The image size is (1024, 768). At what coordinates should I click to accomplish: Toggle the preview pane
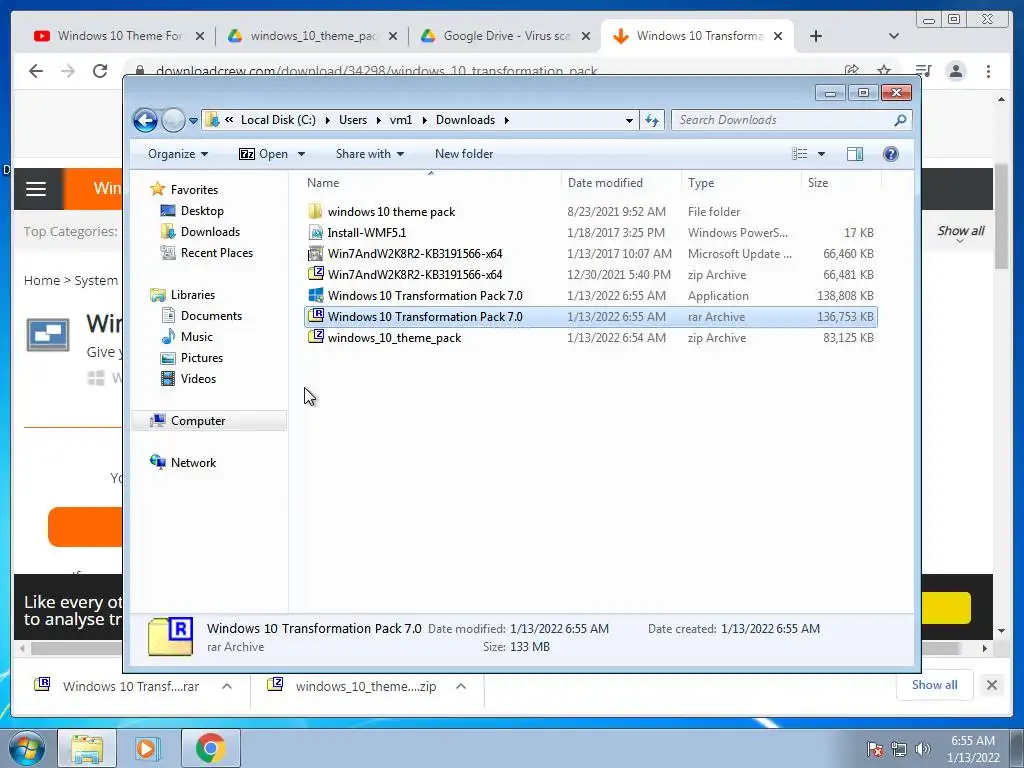click(855, 154)
